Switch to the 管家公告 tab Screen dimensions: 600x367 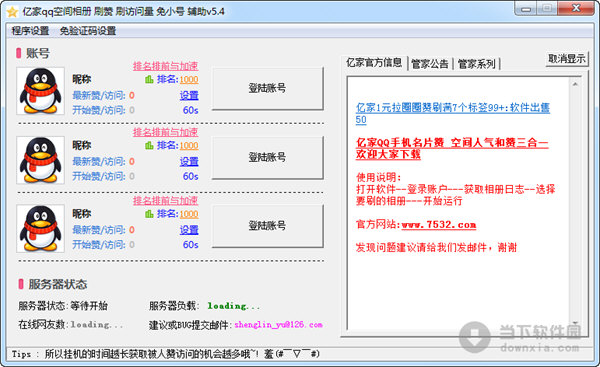(430, 64)
